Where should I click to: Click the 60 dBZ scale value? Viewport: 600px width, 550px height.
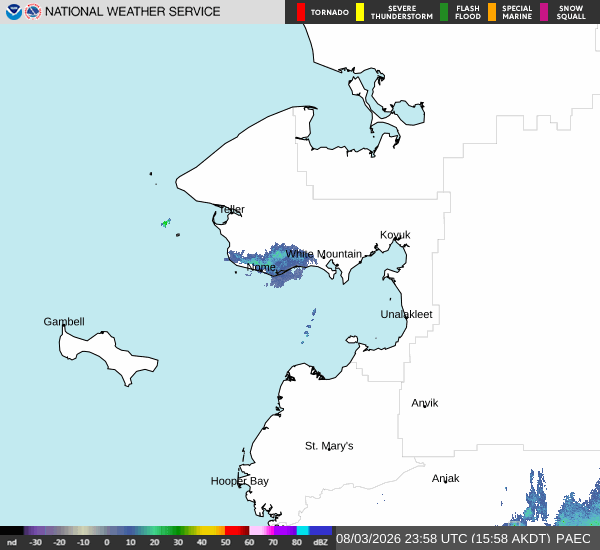[249, 542]
